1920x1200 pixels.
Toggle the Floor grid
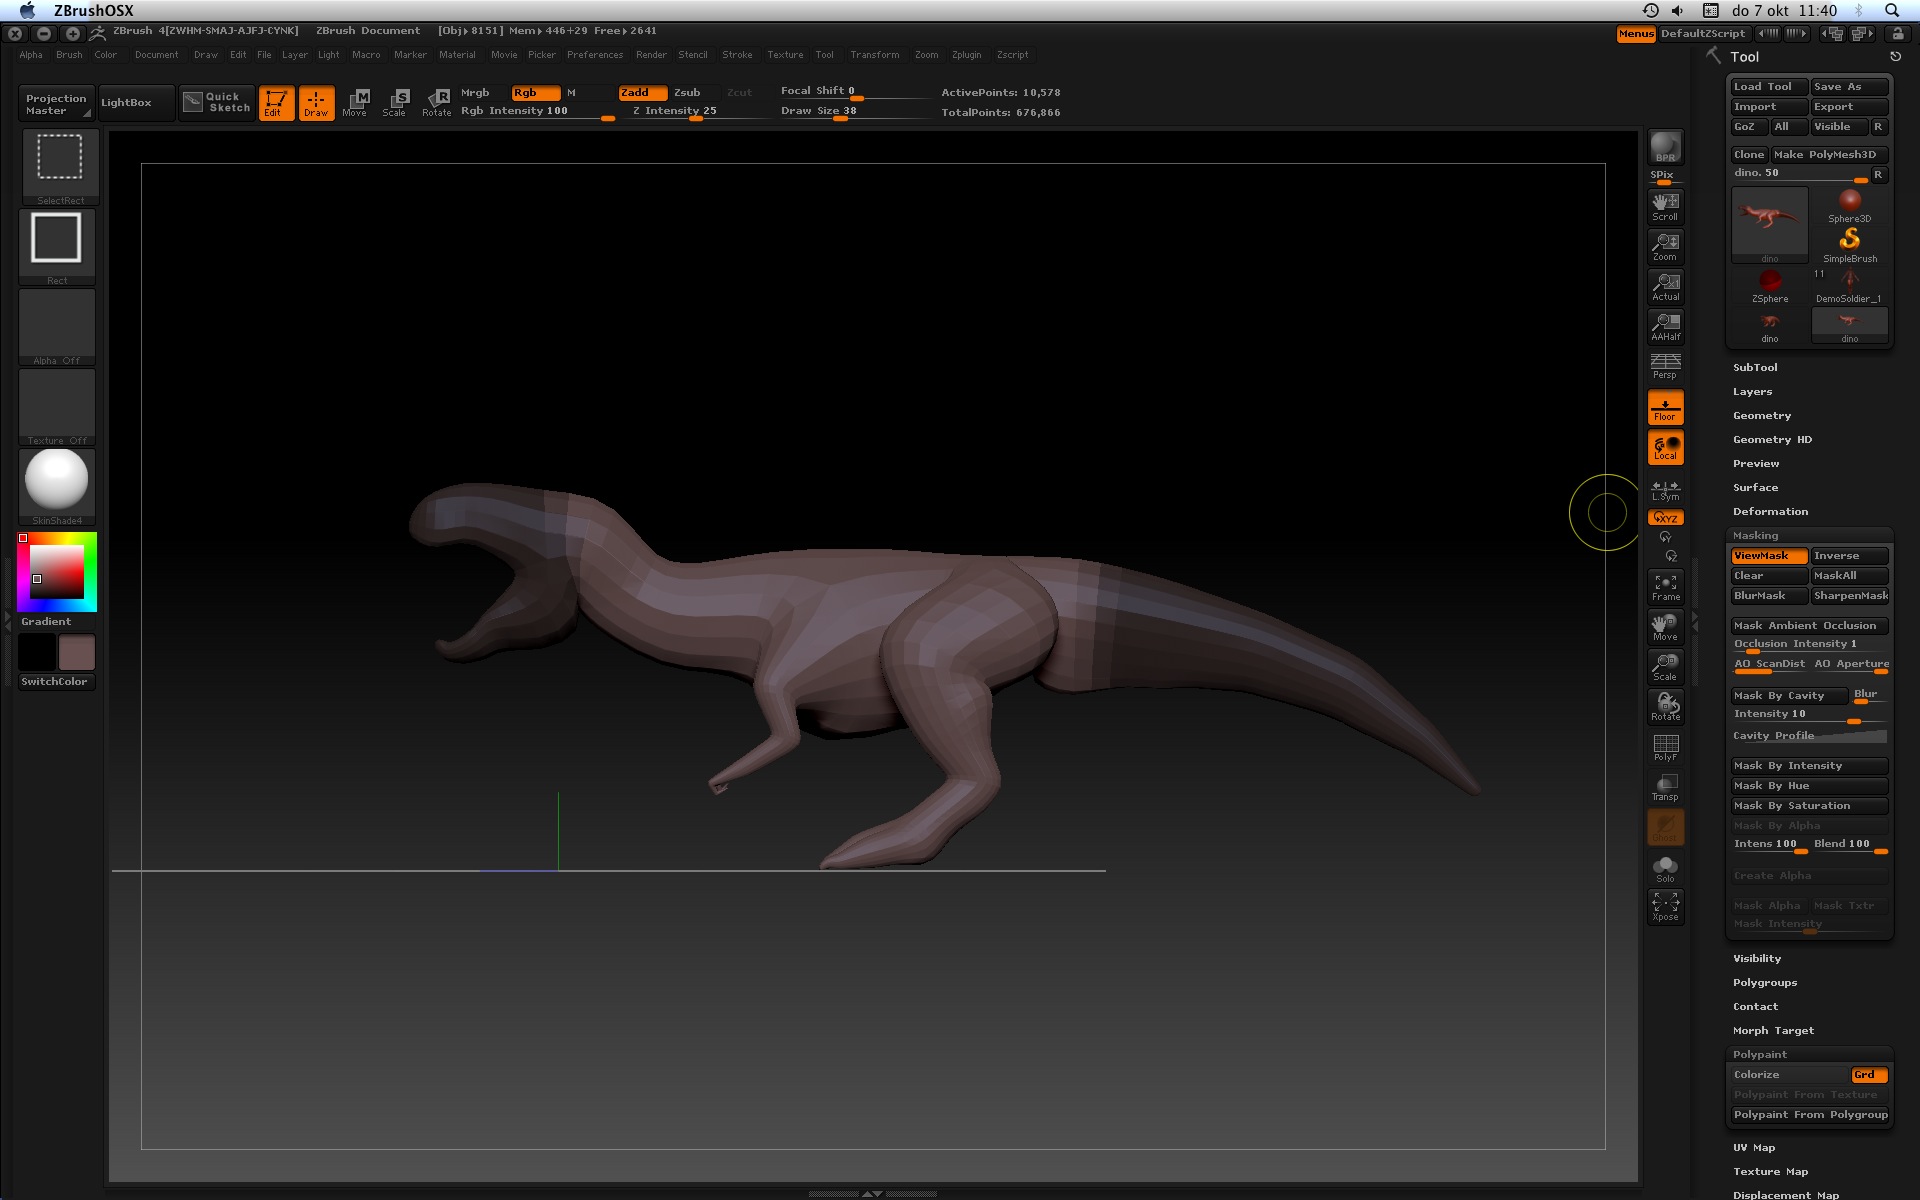(x=1665, y=407)
